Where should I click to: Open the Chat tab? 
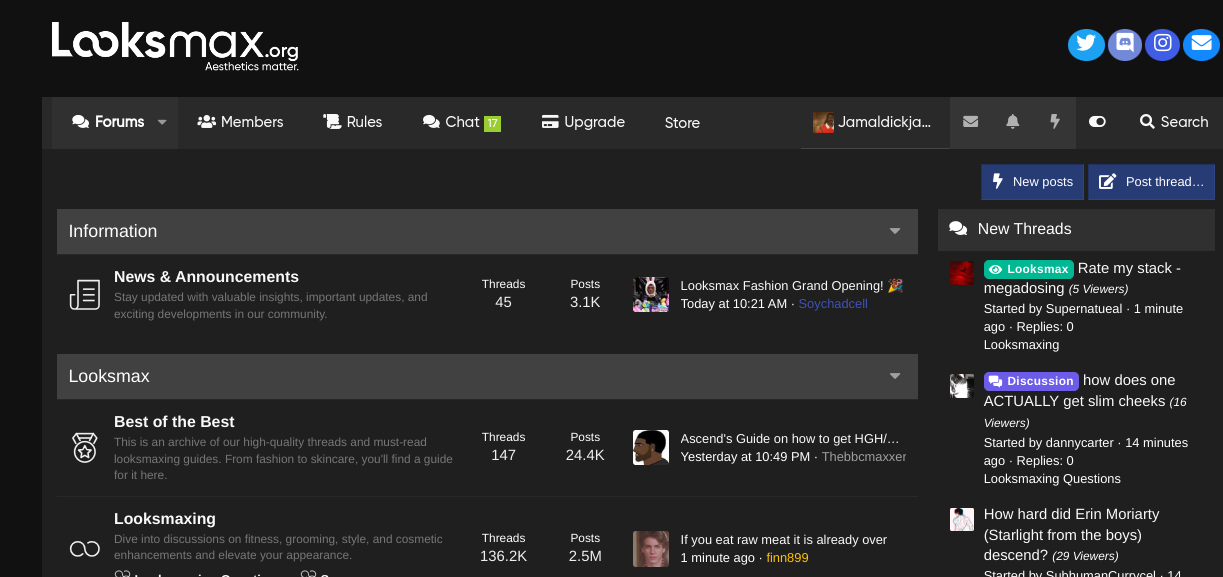pos(461,122)
